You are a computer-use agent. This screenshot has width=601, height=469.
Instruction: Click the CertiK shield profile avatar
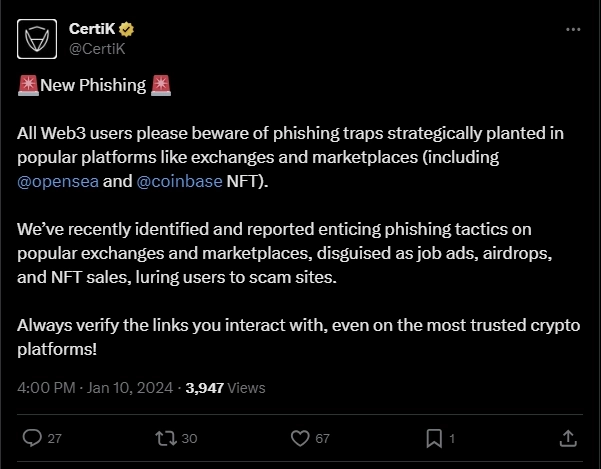point(37,38)
